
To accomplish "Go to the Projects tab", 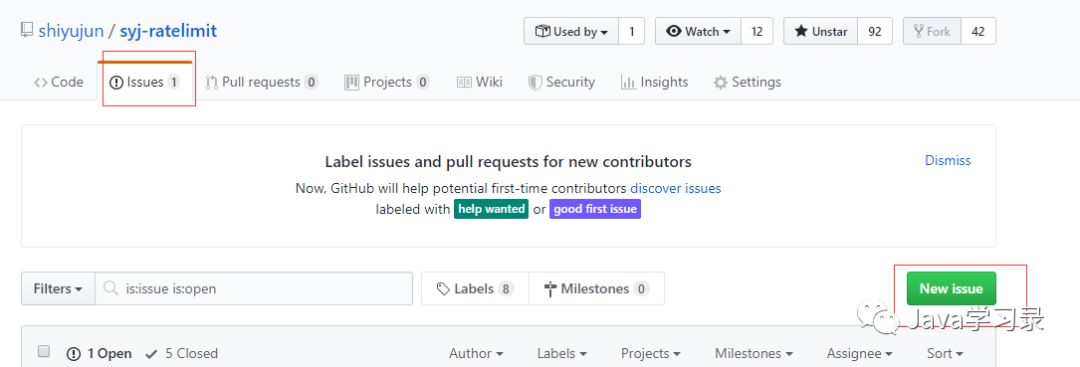I will tap(386, 82).
